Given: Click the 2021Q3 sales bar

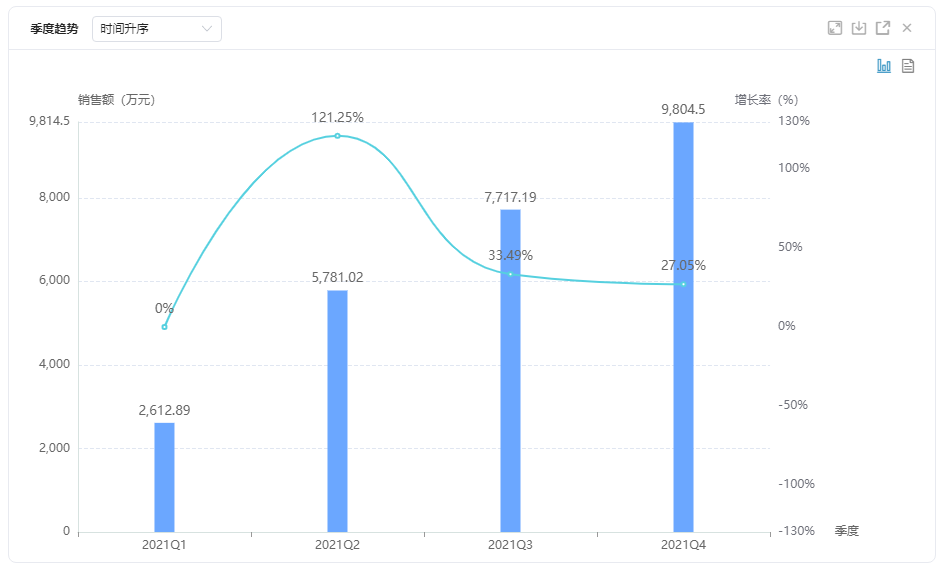Looking at the screenshot, I should 510,370.
